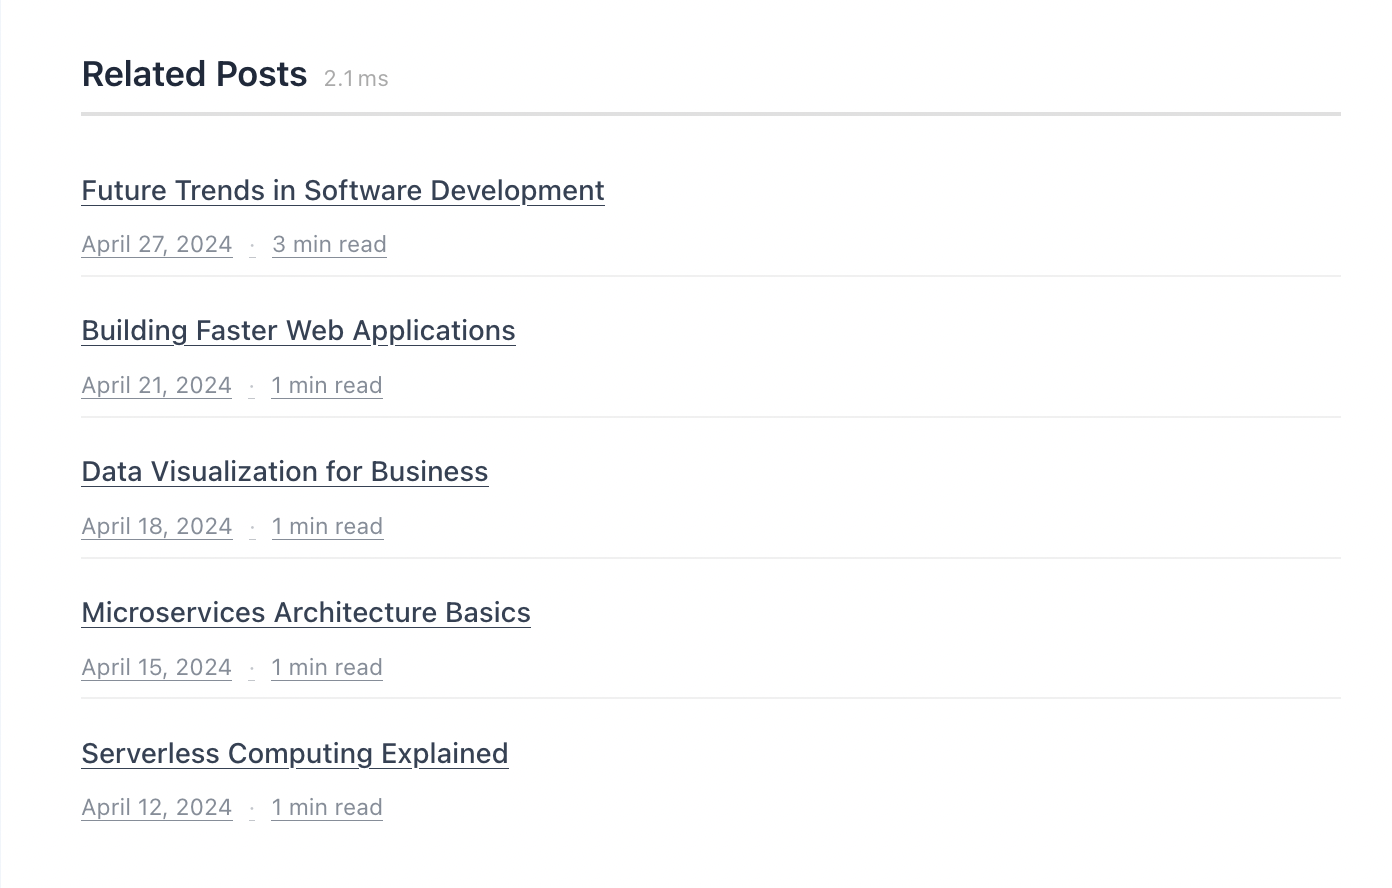The height and width of the screenshot is (888, 1392).
Task: Click the 'Related Posts' heading
Action: click(x=194, y=75)
